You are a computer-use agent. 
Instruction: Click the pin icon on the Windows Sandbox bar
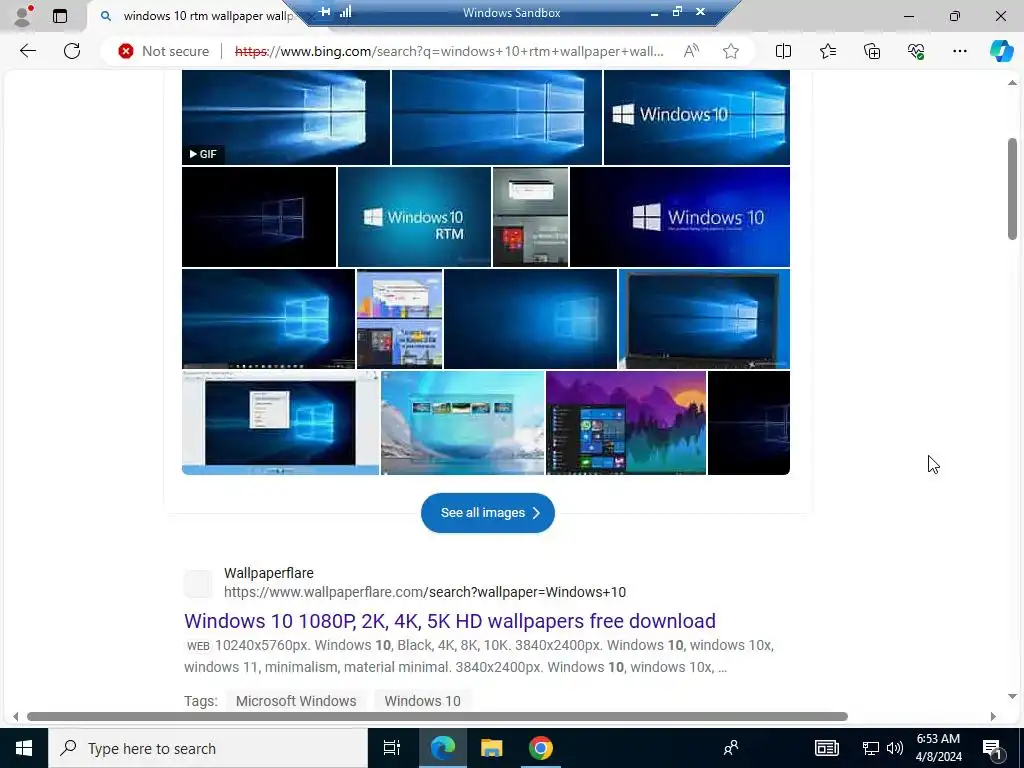tap(324, 12)
